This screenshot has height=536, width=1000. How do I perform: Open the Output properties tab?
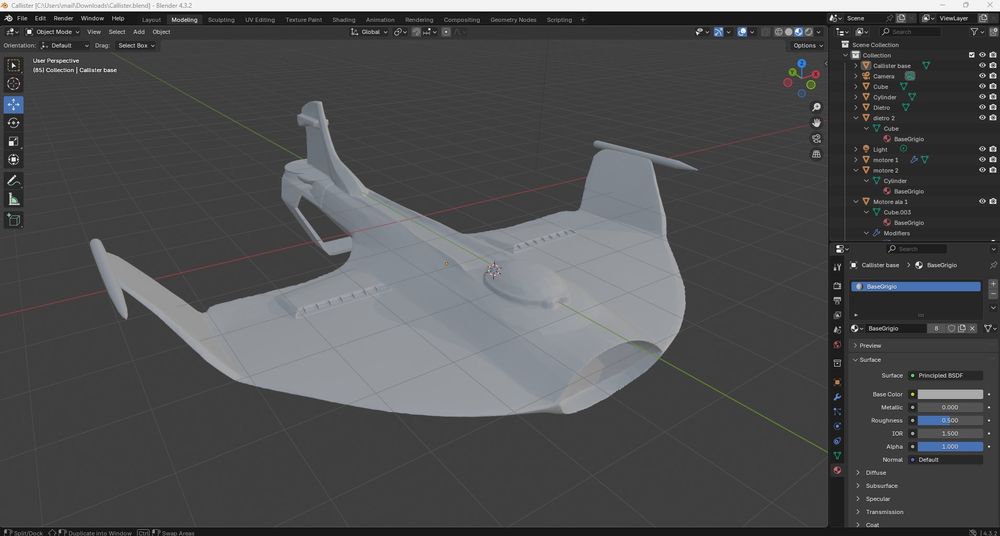(837, 300)
